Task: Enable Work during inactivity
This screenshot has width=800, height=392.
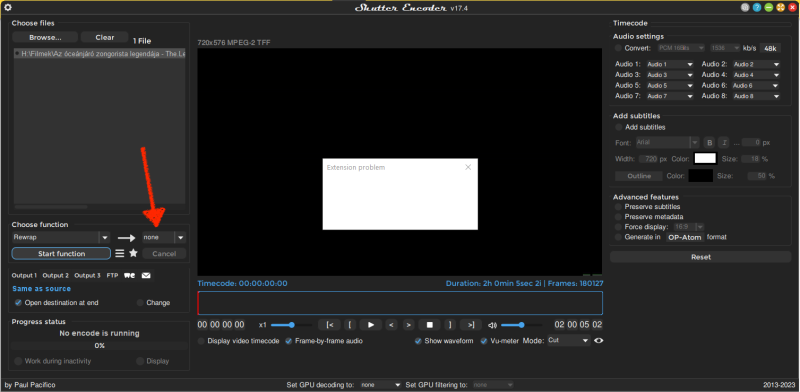Action: [18, 361]
